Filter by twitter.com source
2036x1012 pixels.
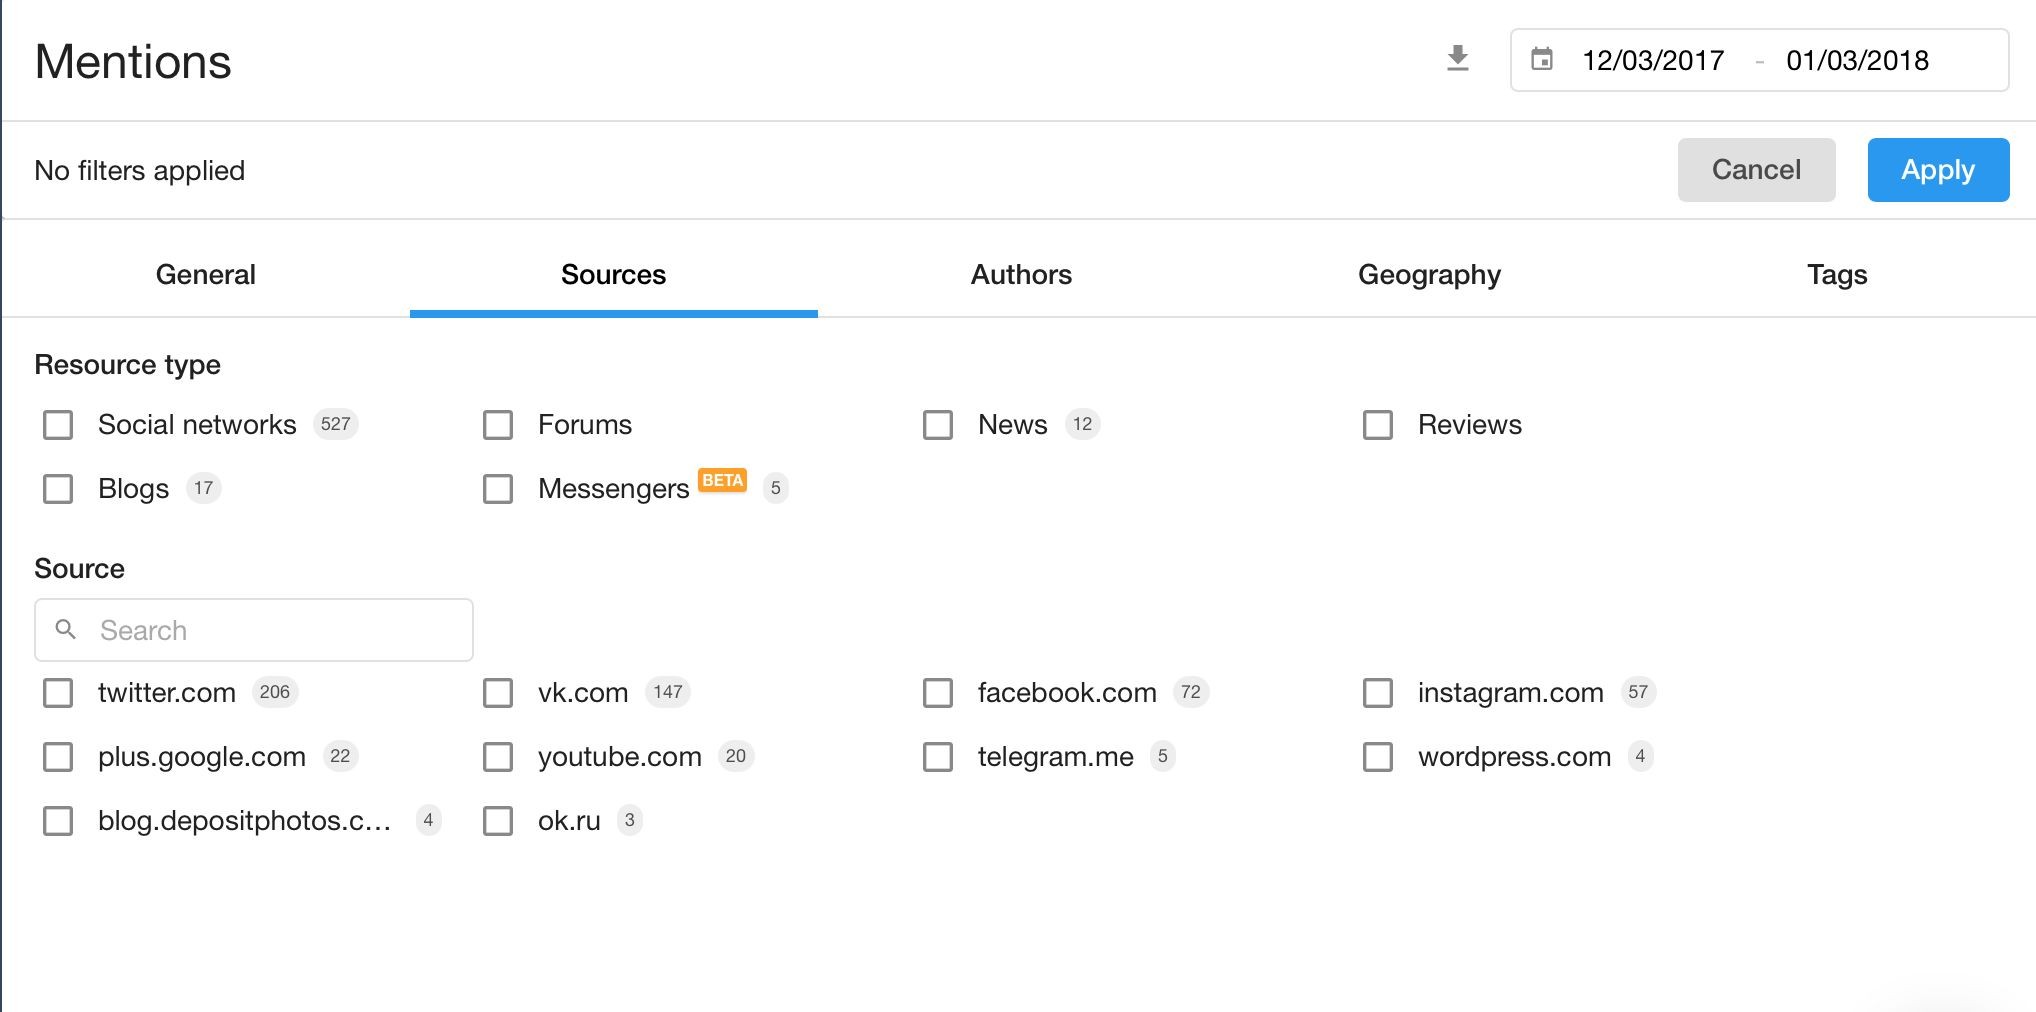tap(58, 693)
